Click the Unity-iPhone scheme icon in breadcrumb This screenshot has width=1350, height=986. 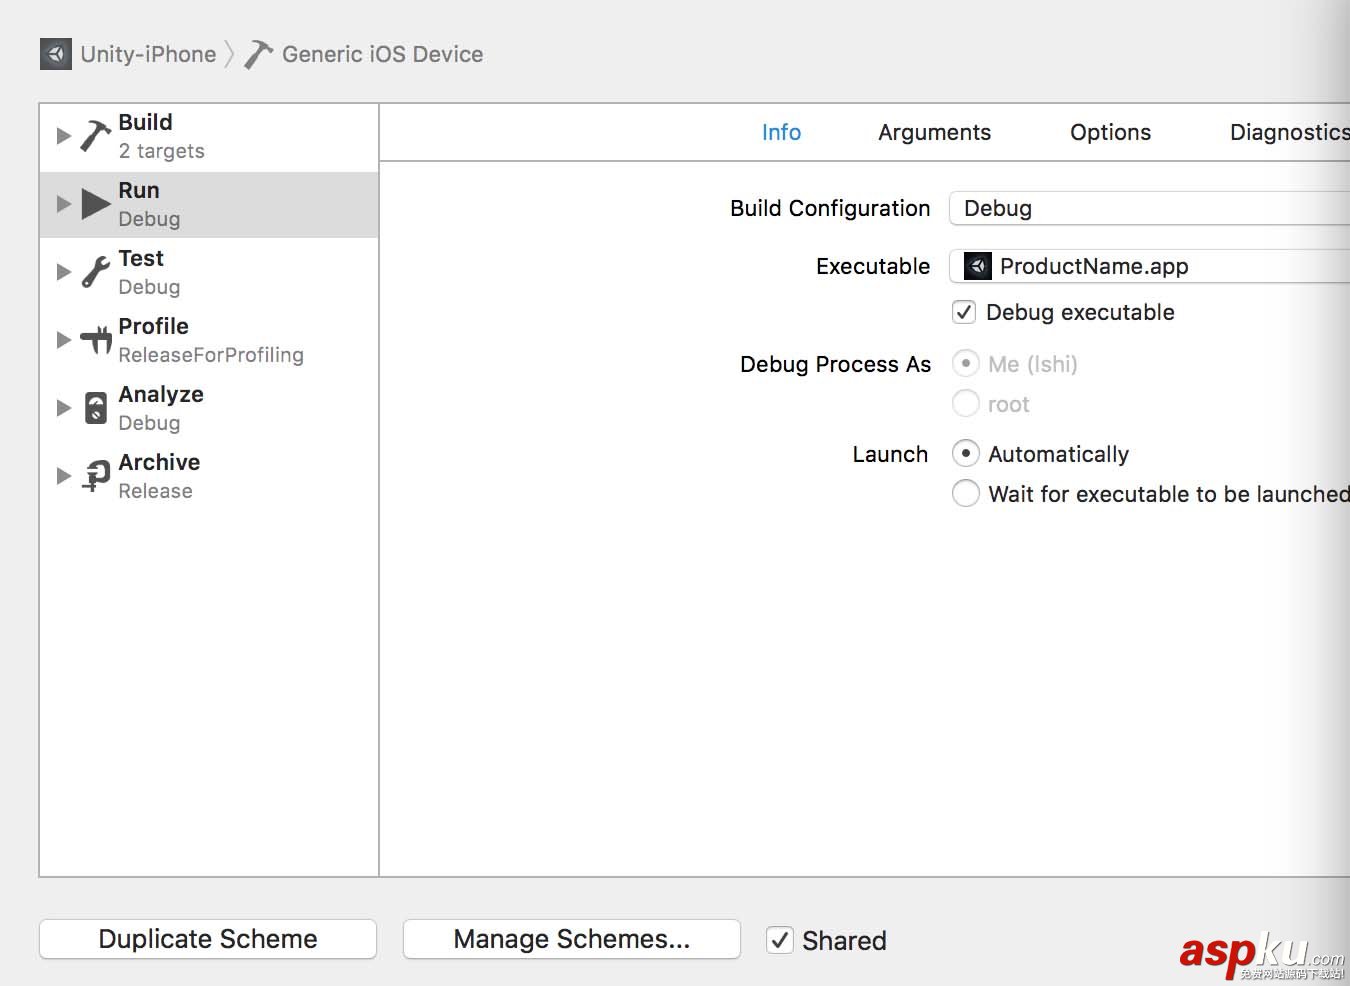click(56, 54)
